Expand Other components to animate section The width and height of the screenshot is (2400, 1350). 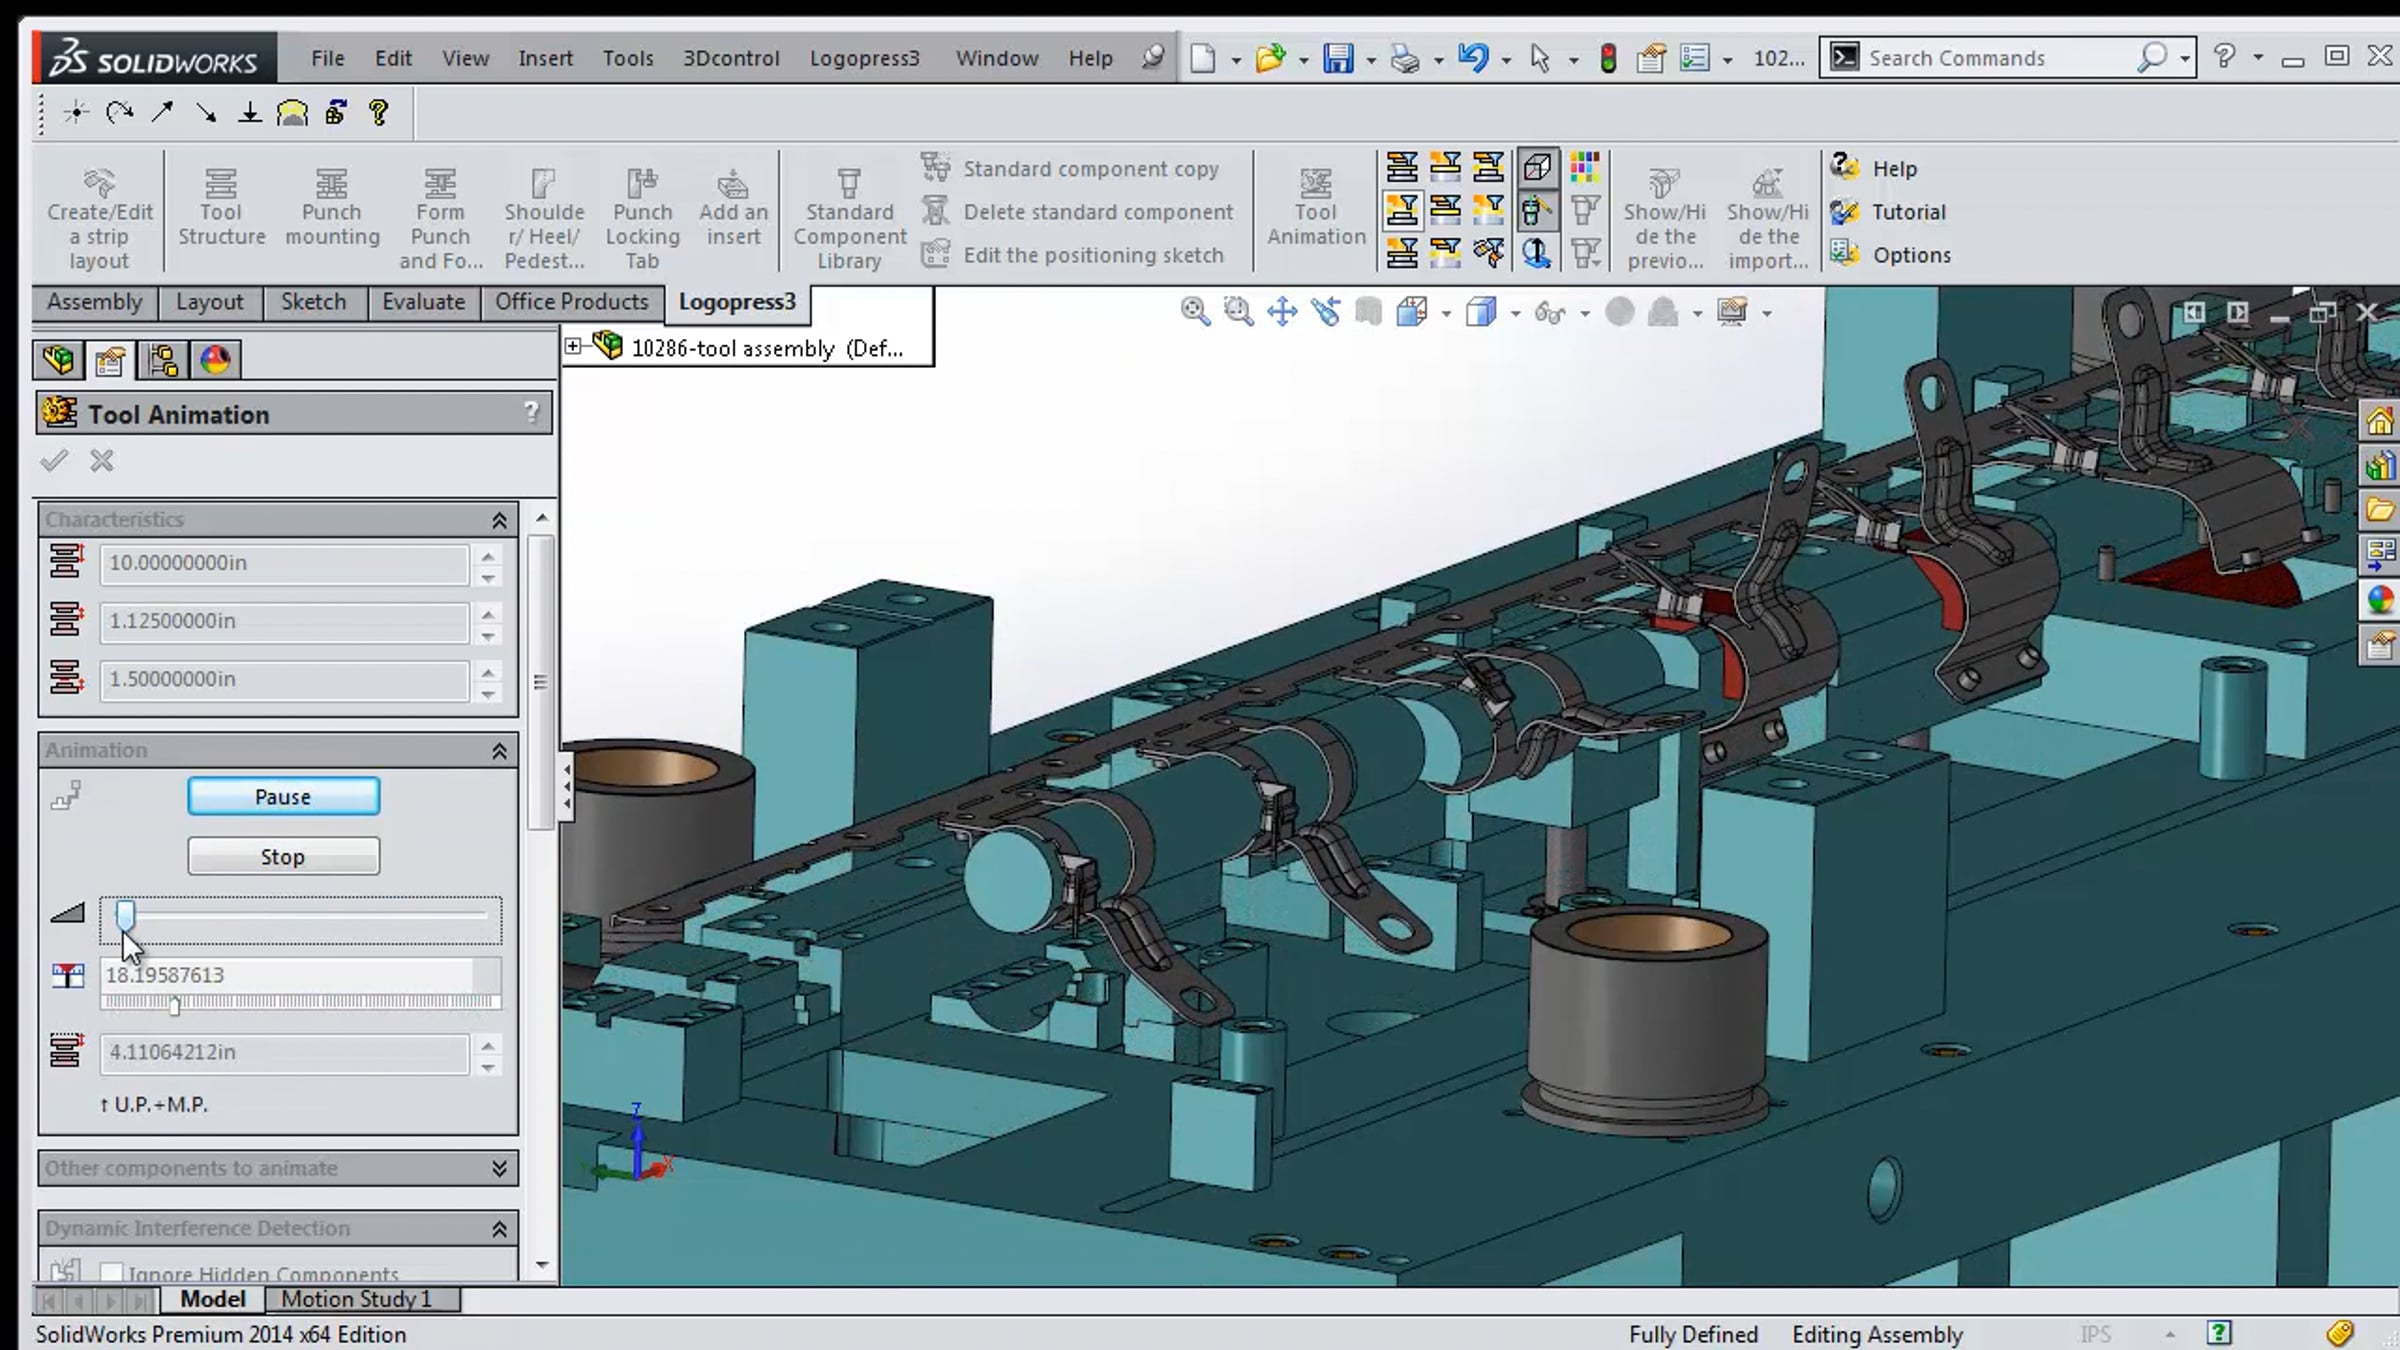click(x=499, y=1168)
